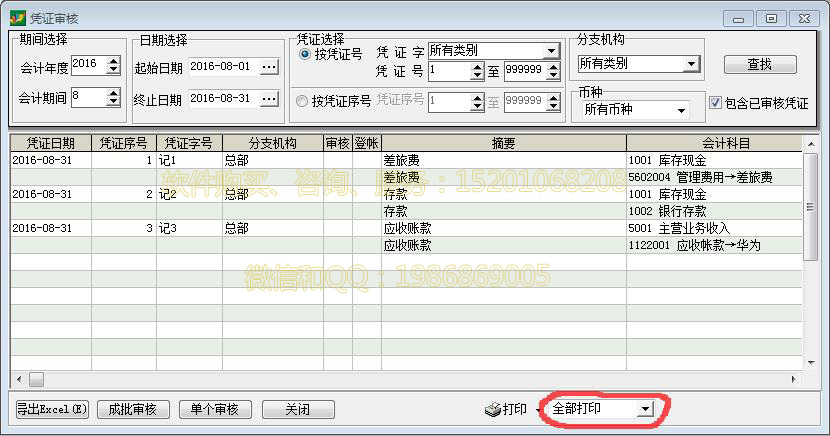
Task: Select the 按凭证号 radio button
Action: tap(305, 54)
